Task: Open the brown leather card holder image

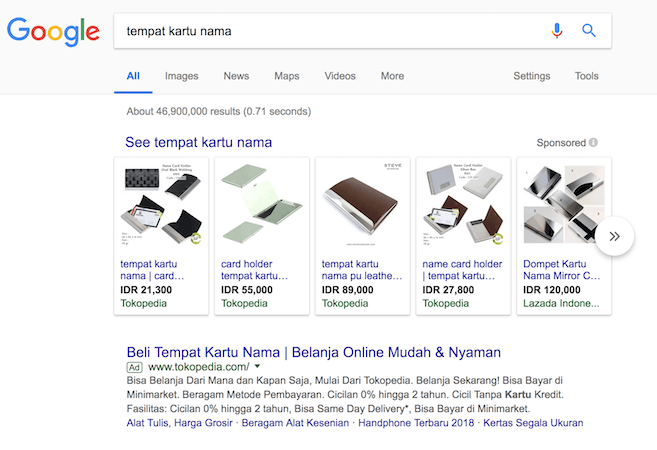Action: tap(362, 204)
